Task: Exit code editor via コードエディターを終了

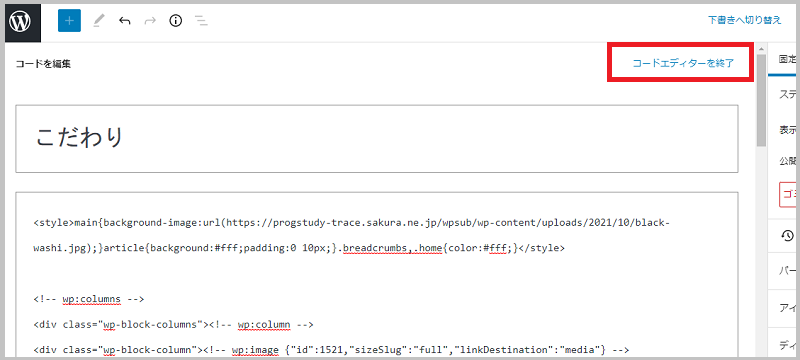Action: tap(683, 63)
